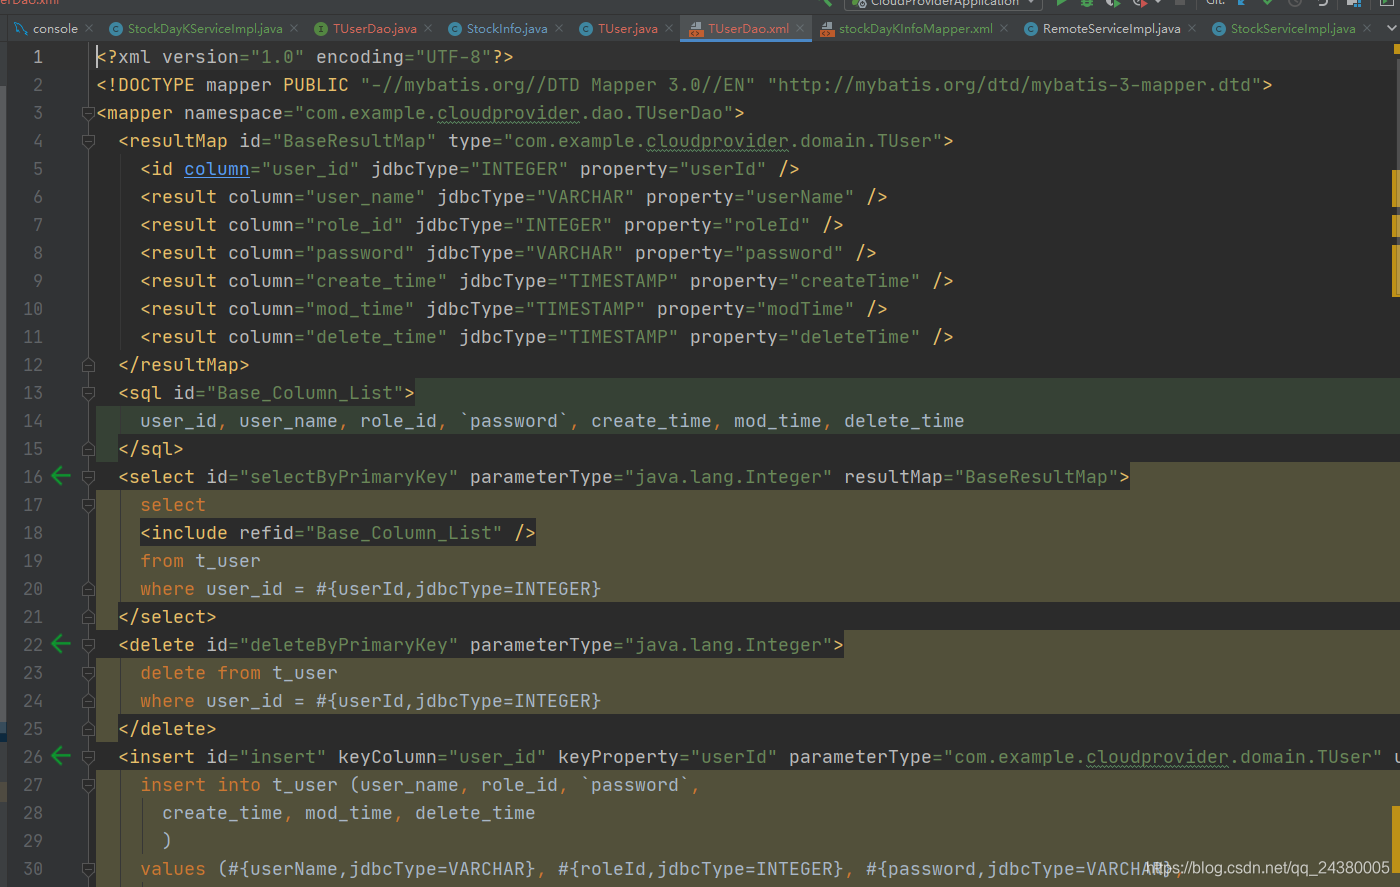Click the class icon on RemoteServiceImpl.java tab
The width and height of the screenshot is (1400, 887).
(x=1031, y=29)
